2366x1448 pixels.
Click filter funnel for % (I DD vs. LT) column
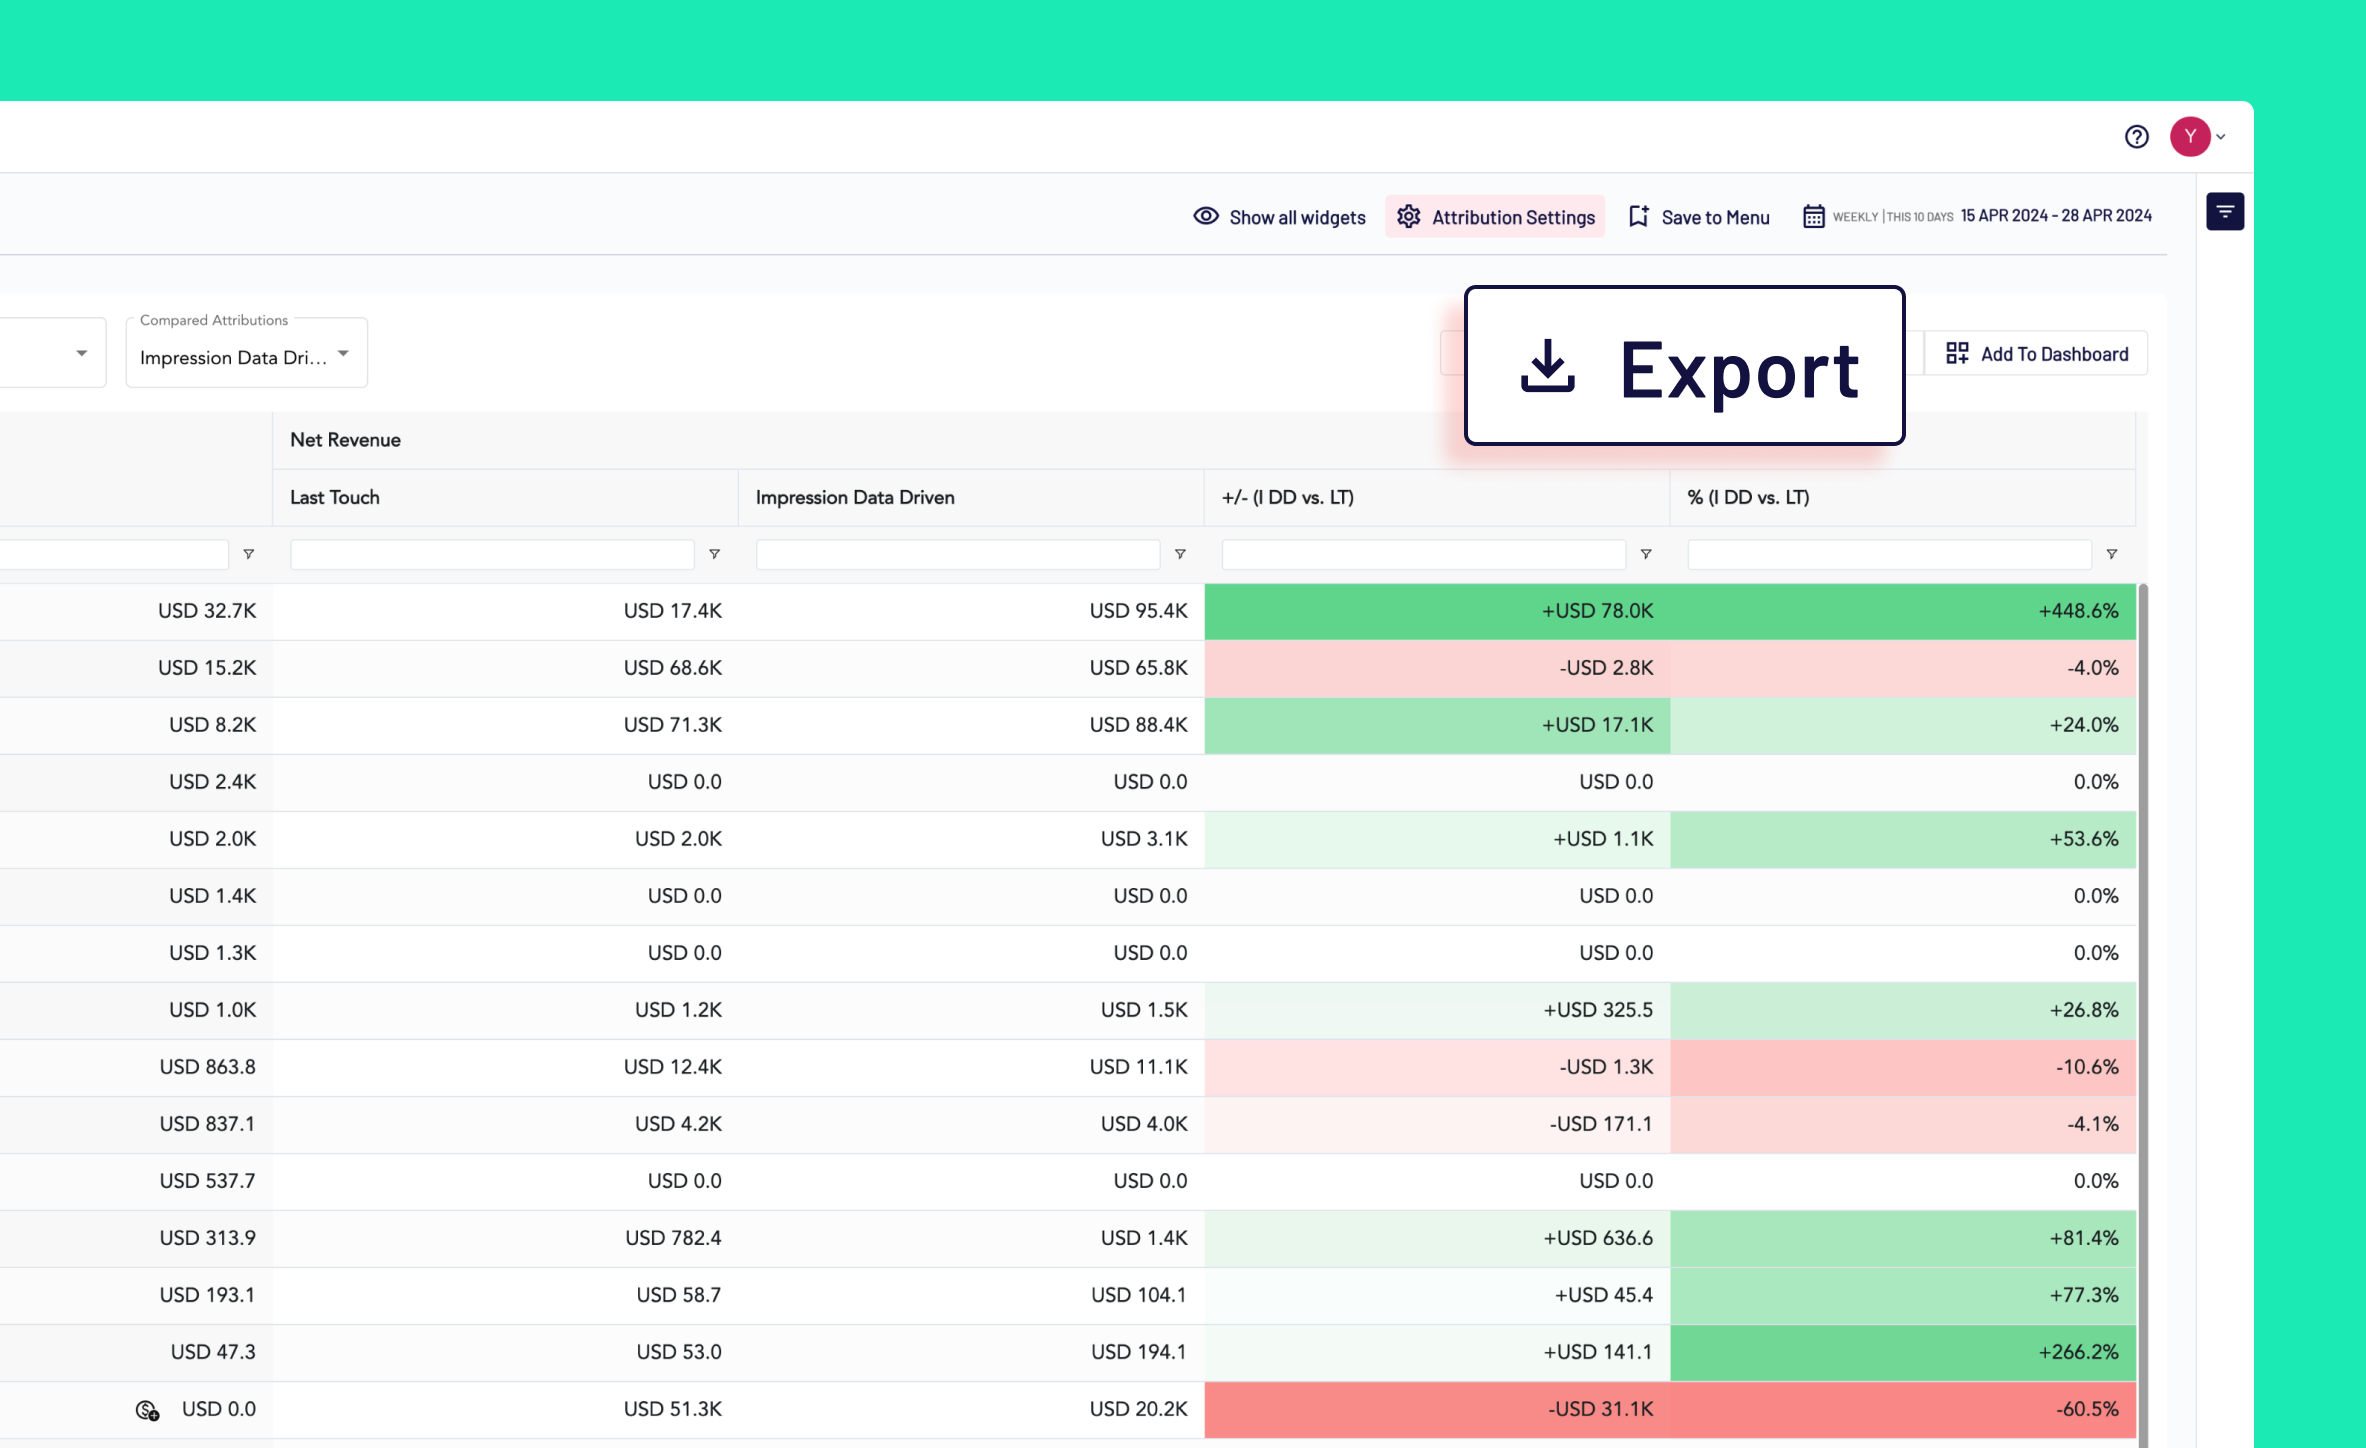click(x=2112, y=554)
